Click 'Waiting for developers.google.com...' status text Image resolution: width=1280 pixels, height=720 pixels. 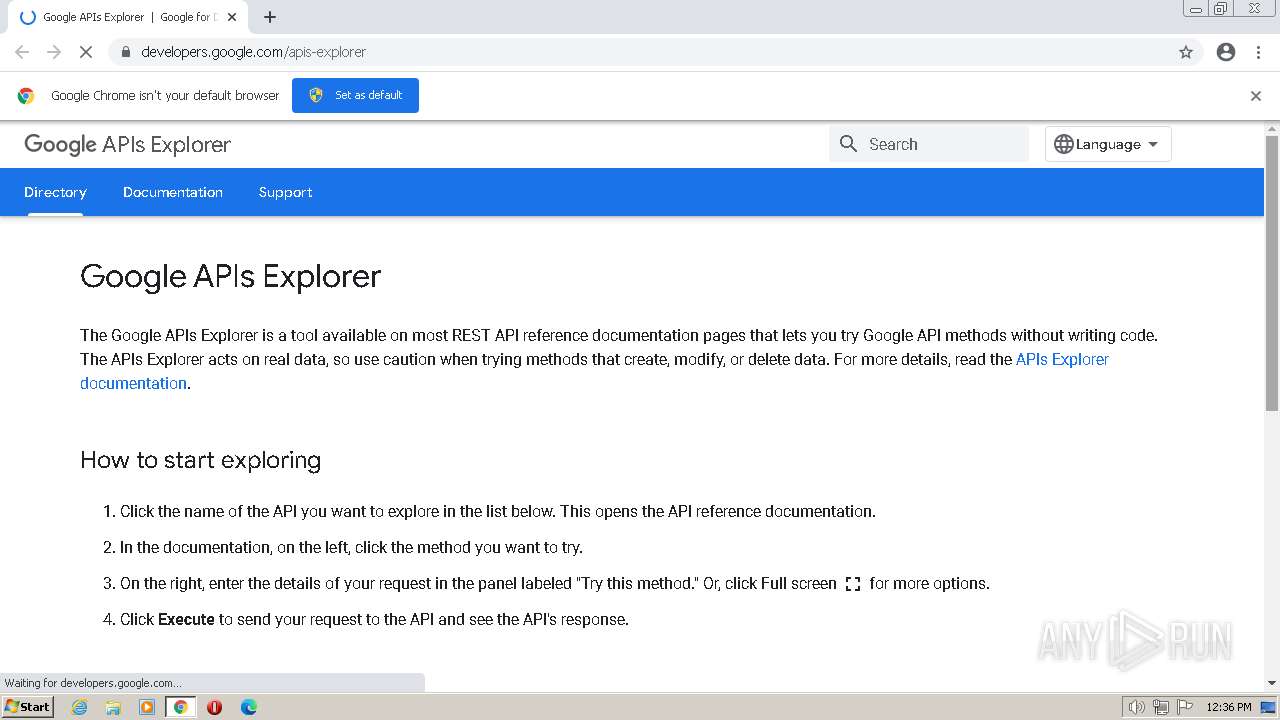93,683
